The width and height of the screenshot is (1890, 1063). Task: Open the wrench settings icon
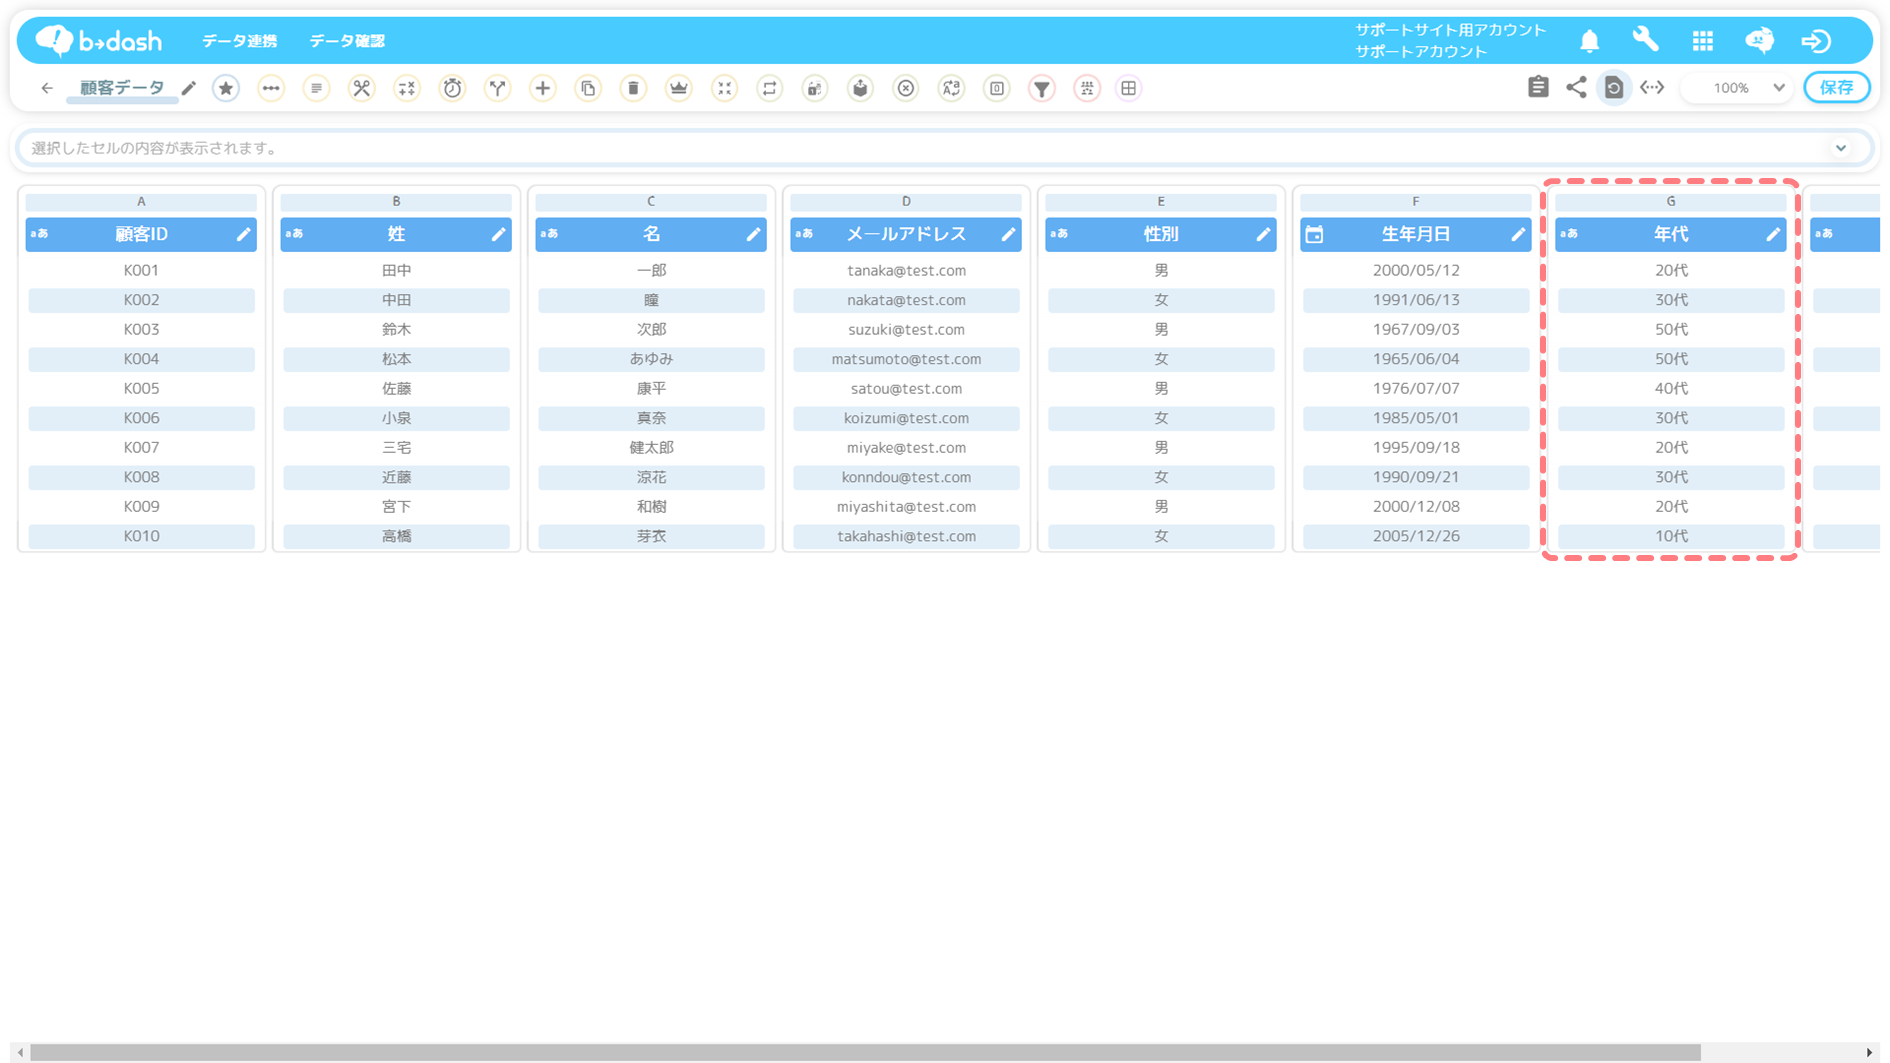click(x=1646, y=40)
